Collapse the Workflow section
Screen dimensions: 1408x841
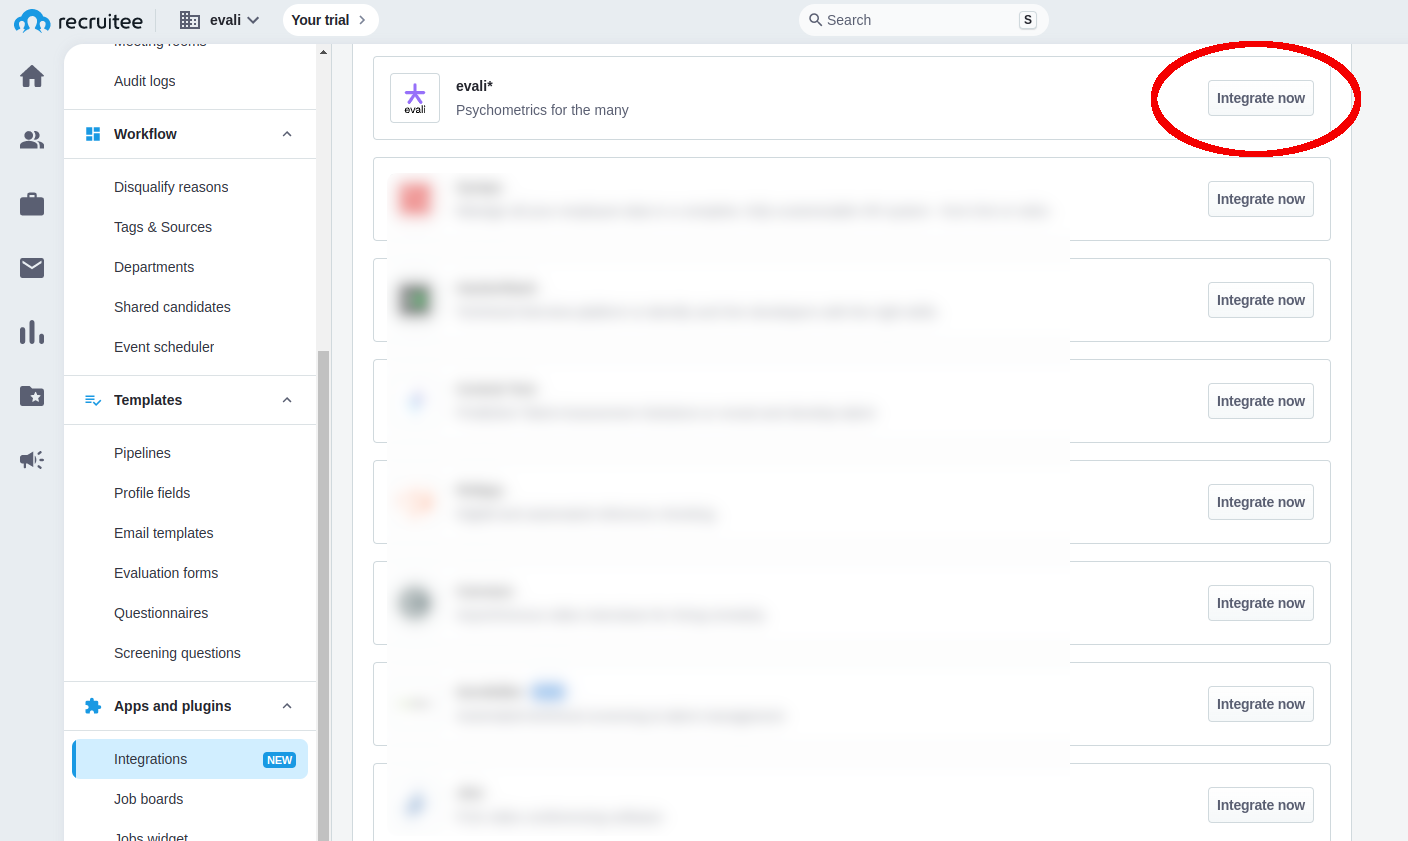pyautogui.click(x=287, y=134)
